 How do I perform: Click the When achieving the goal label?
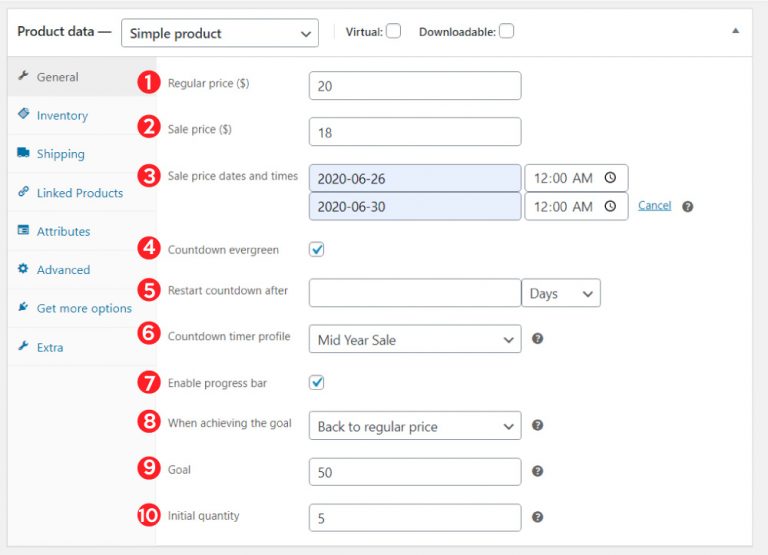229,423
